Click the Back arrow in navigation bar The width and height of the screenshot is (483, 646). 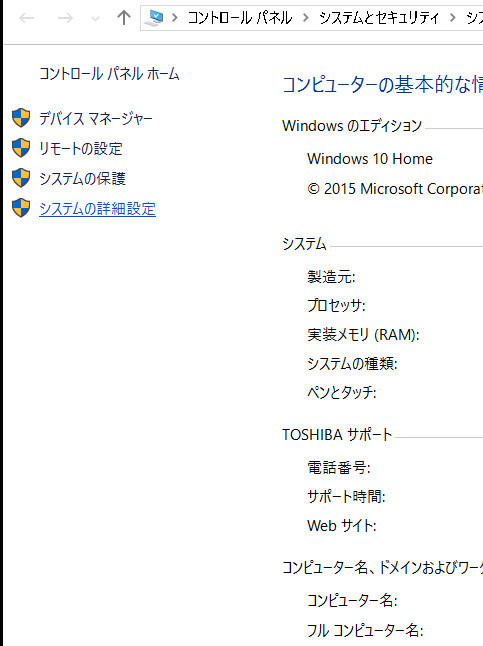[26, 18]
